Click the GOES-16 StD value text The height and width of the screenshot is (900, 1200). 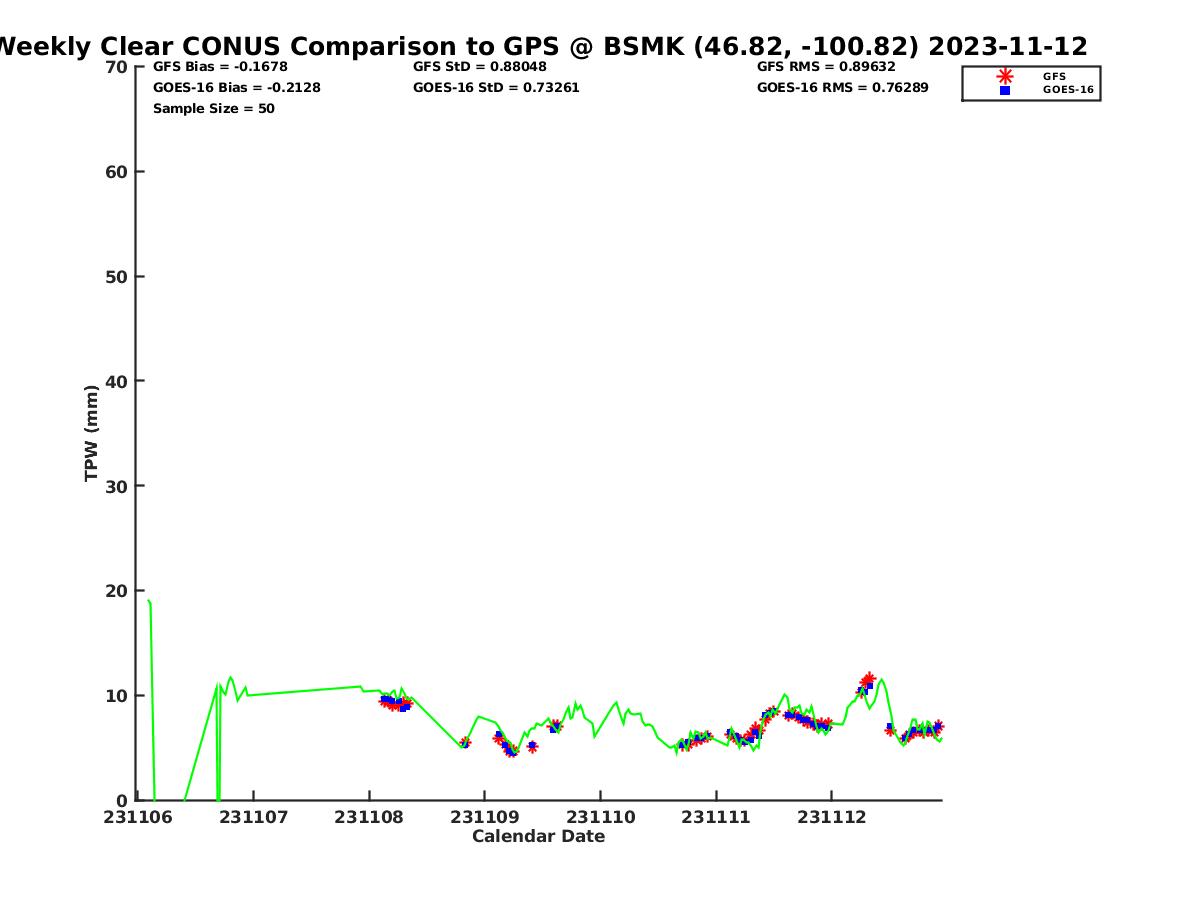click(496, 88)
